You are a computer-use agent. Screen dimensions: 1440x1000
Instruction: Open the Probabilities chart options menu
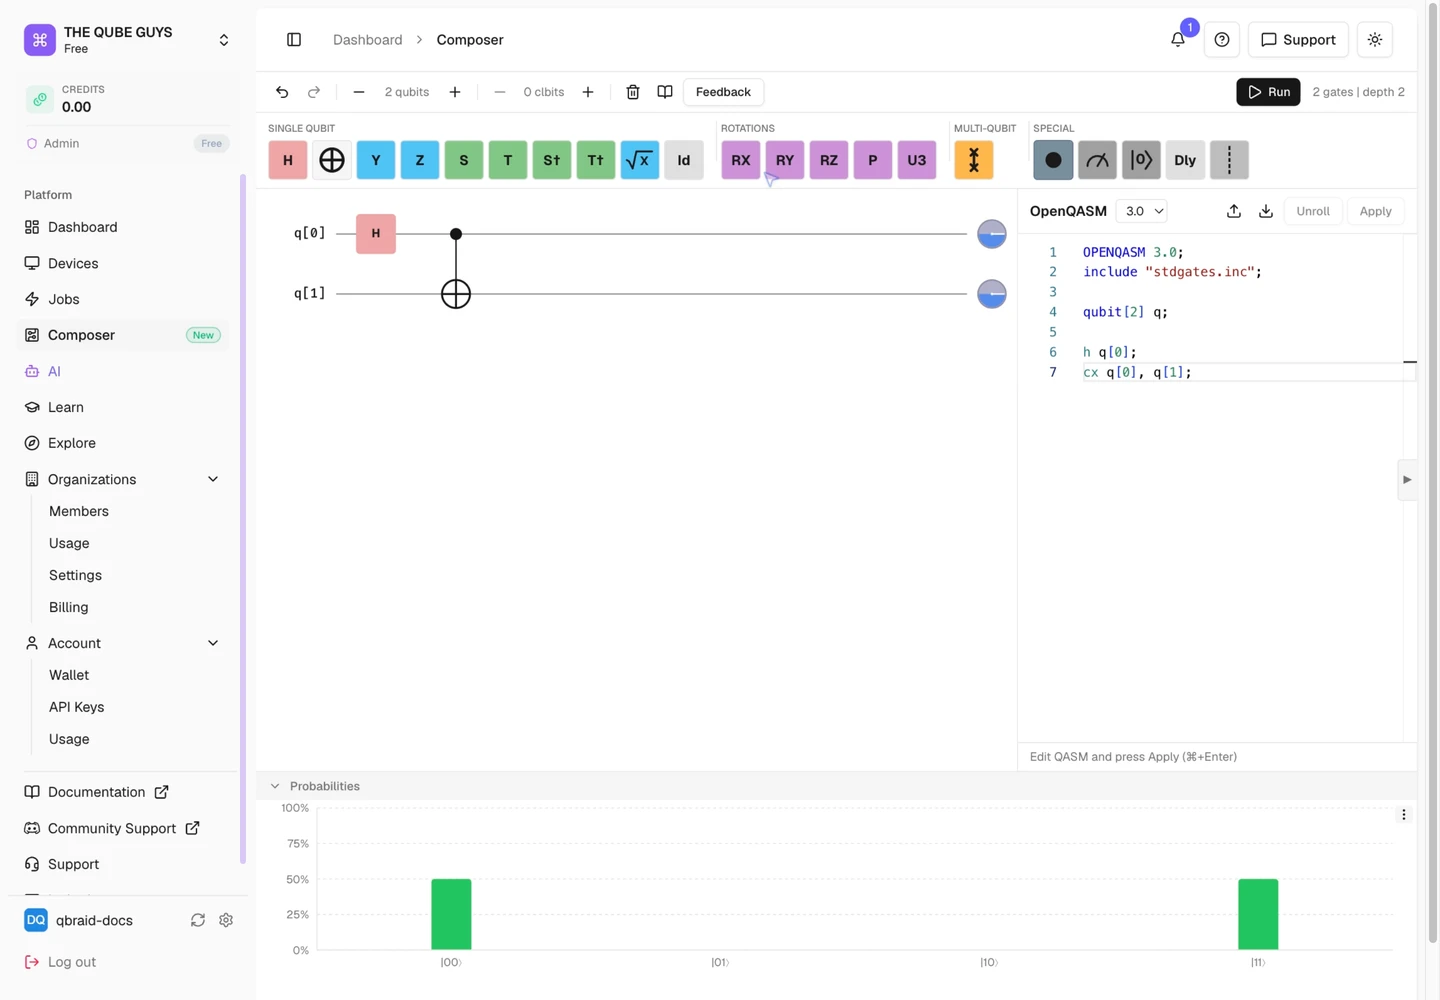pos(1404,815)
